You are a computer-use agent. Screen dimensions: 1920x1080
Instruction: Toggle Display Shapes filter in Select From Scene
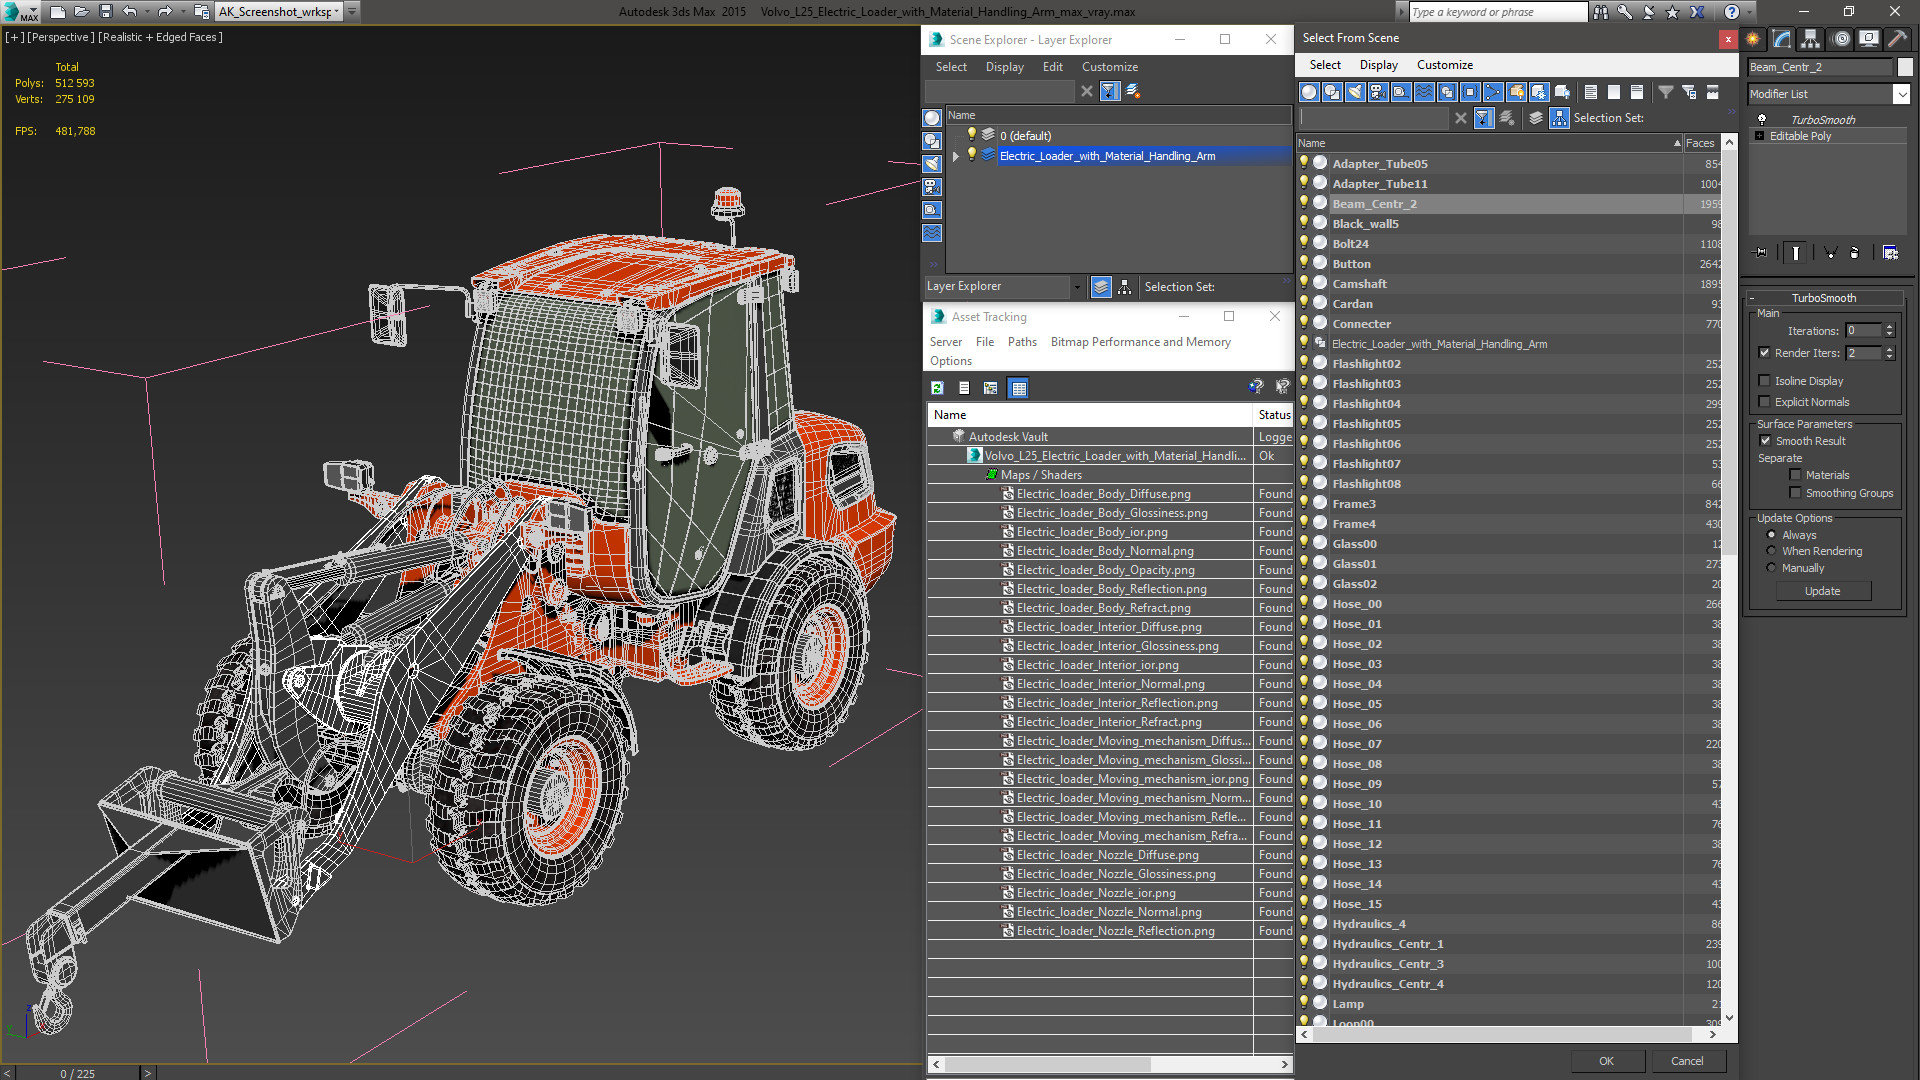(1332, 92)
